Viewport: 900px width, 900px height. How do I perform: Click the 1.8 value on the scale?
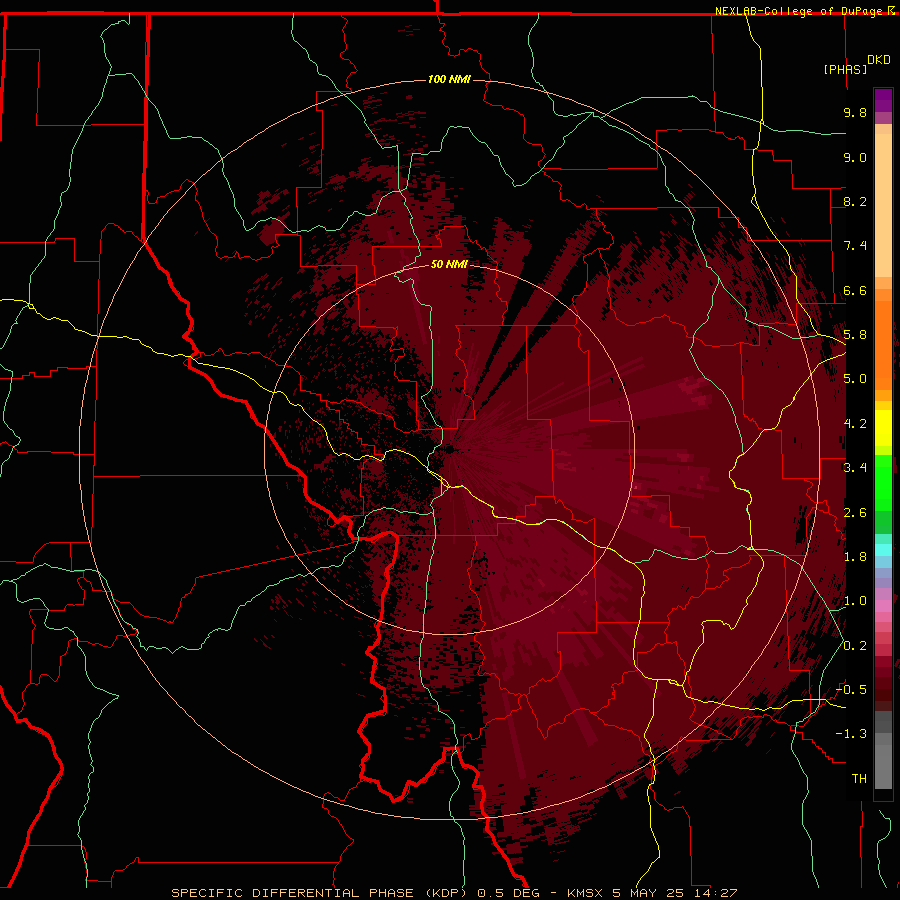[x=855, y=557]
